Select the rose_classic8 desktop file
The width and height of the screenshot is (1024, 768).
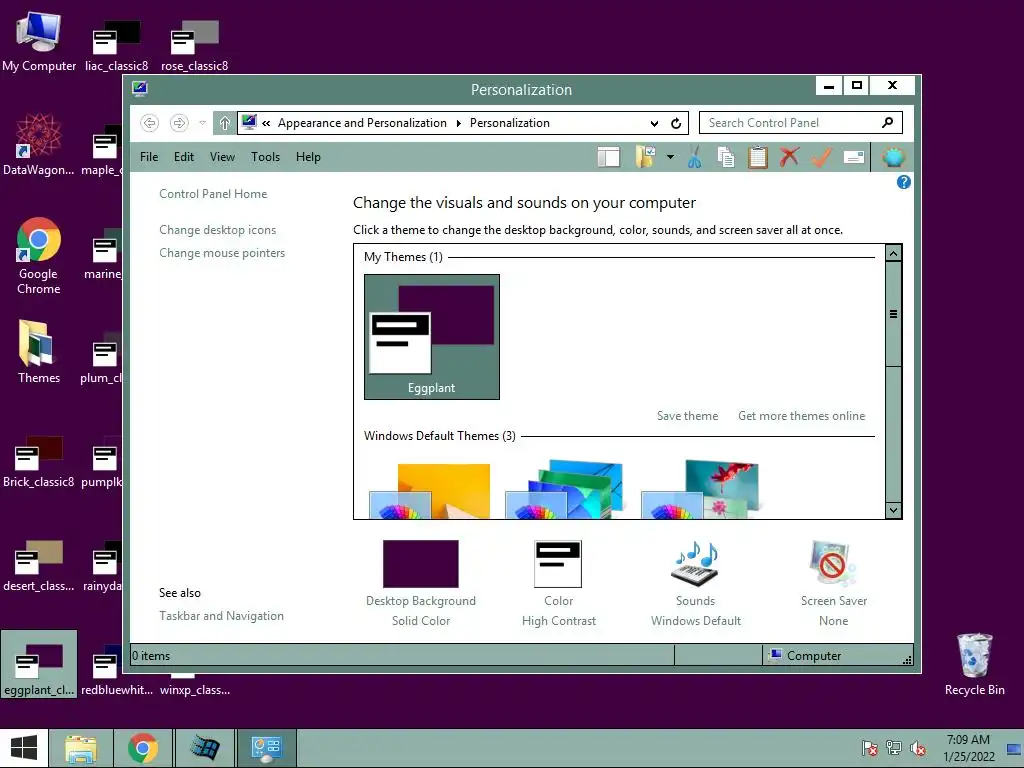click(x=195, y=45)
